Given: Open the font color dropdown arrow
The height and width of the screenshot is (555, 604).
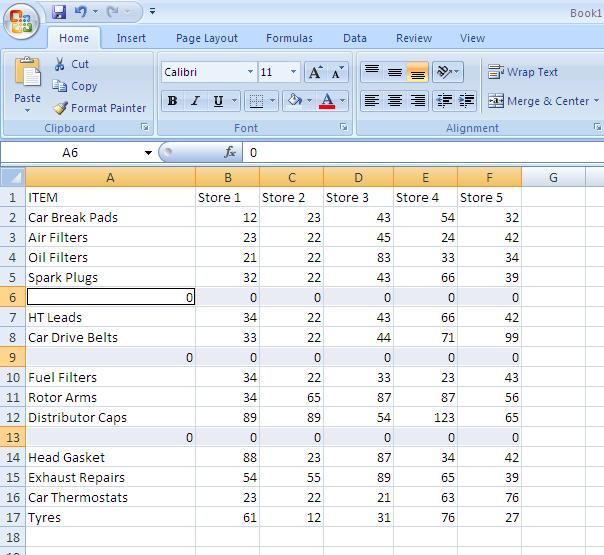Looking at the screenshot, I should click(342, 101).
